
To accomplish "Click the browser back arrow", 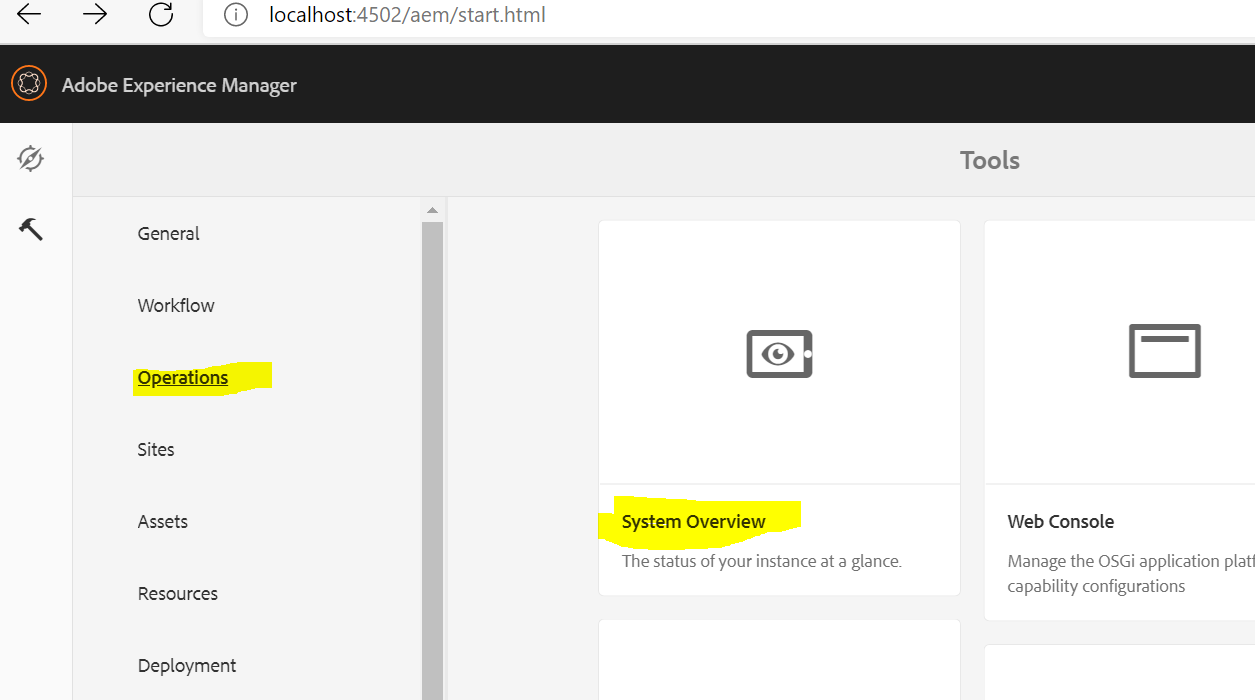I will 29,14.
